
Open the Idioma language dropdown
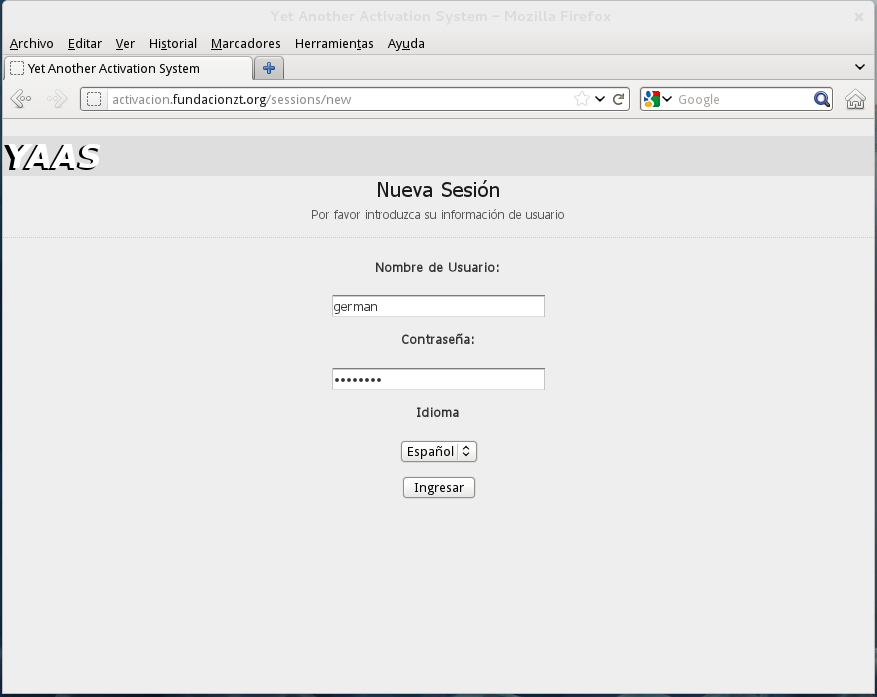438,452
